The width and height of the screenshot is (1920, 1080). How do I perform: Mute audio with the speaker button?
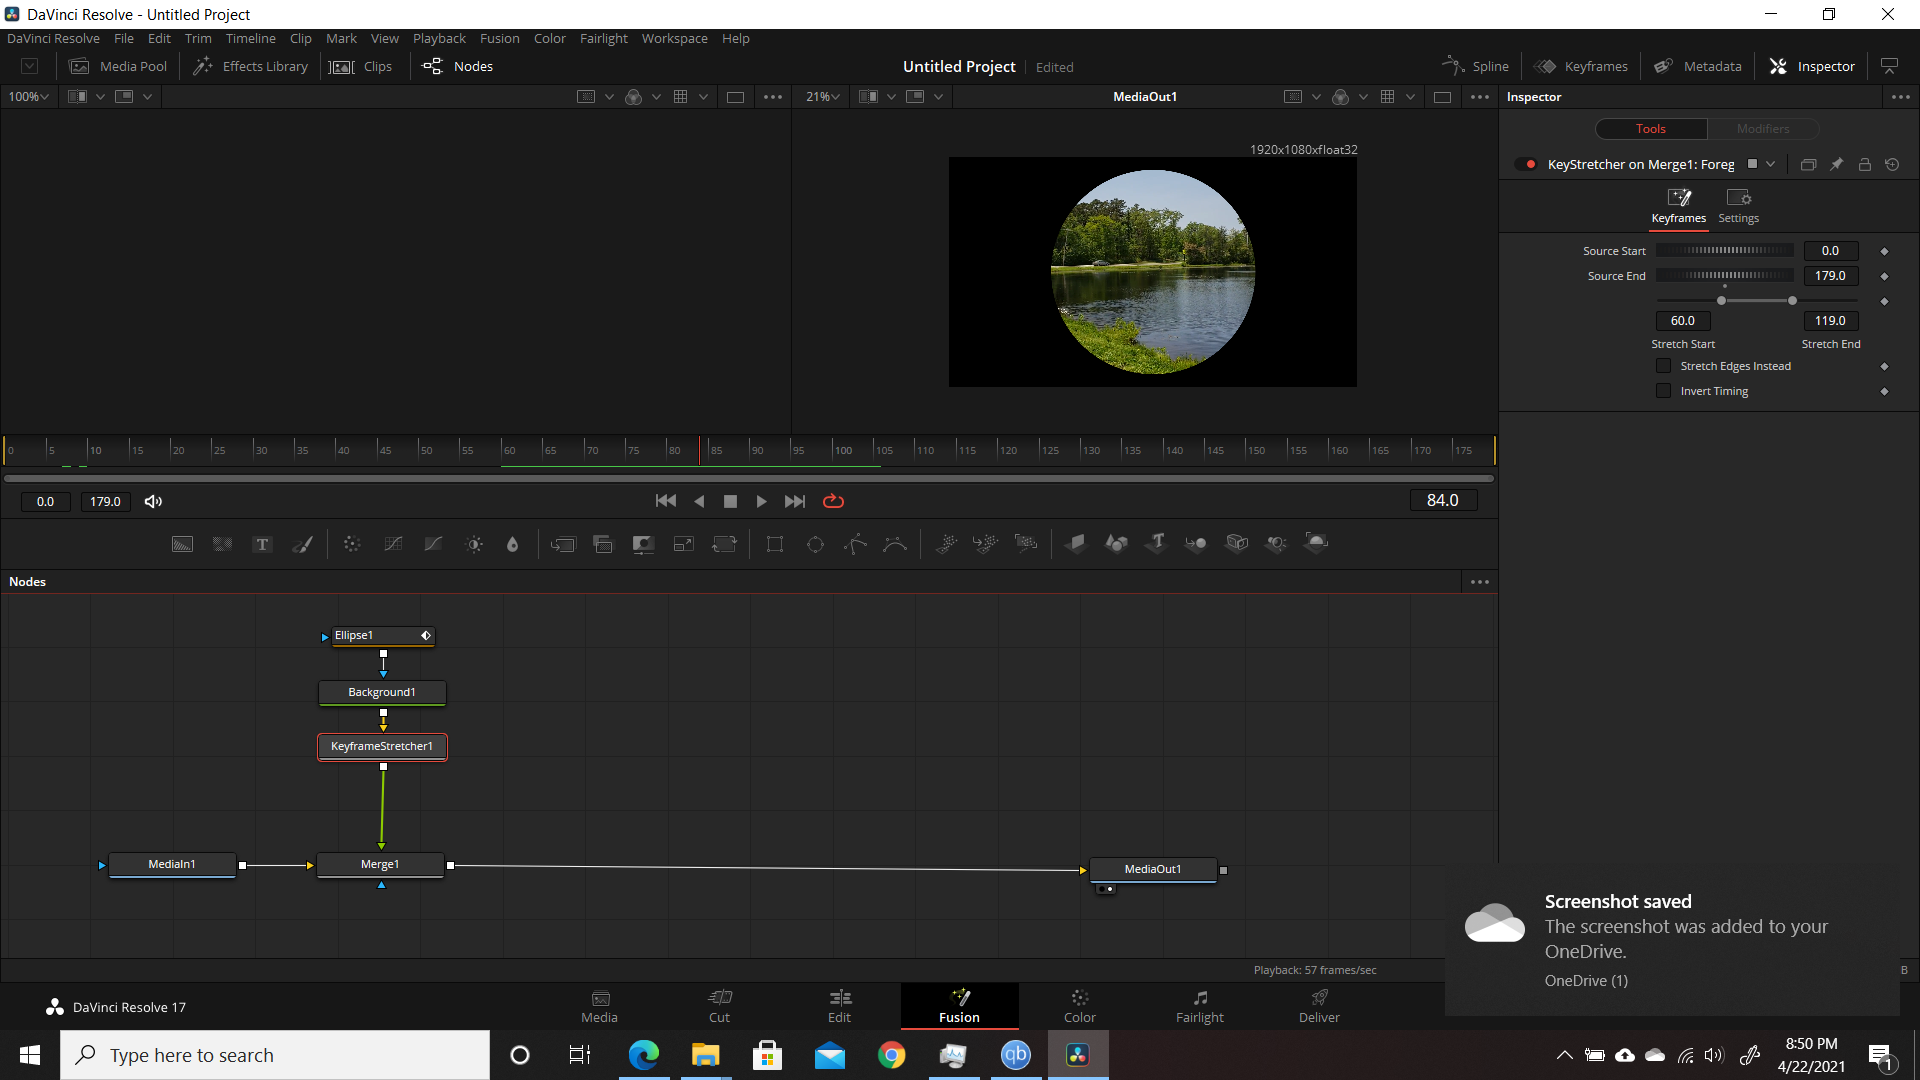(x=153, y=501)
